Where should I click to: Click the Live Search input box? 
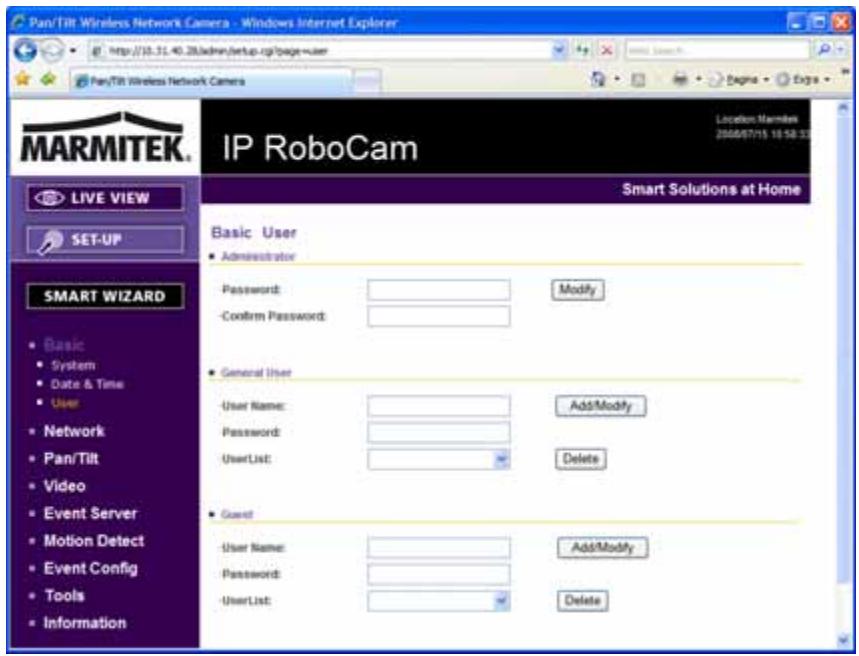(x=717, y=51)
